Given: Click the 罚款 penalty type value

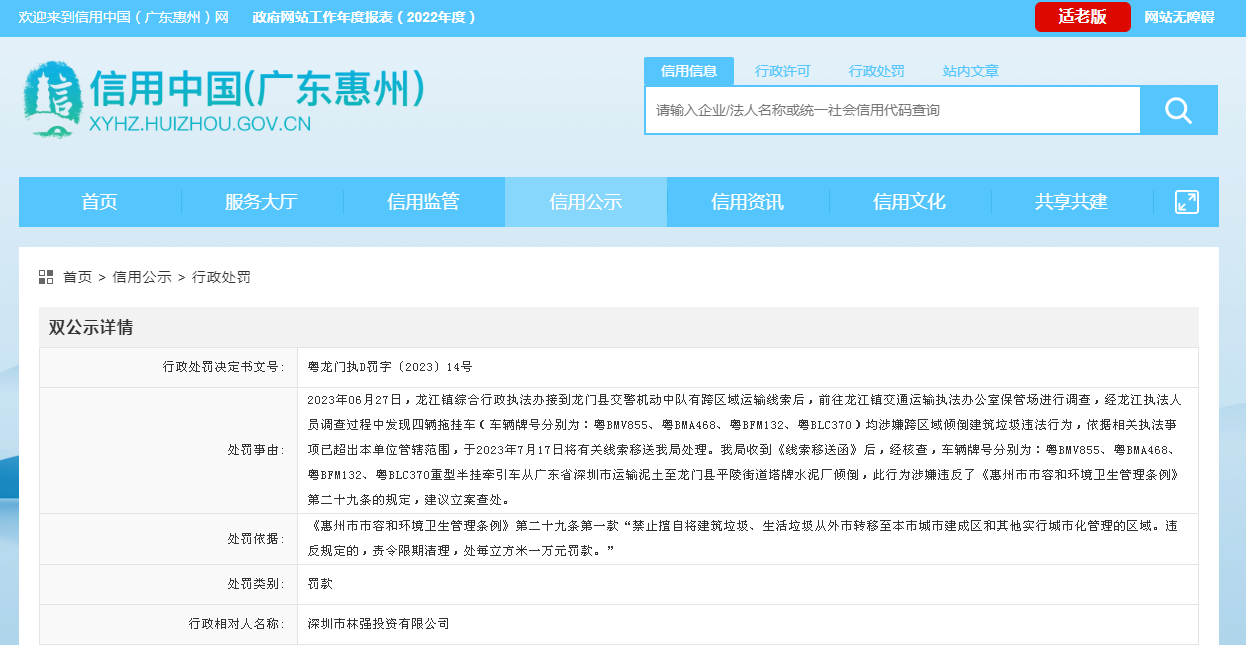Looking at the screenshot, I should (x=320, y=583).
